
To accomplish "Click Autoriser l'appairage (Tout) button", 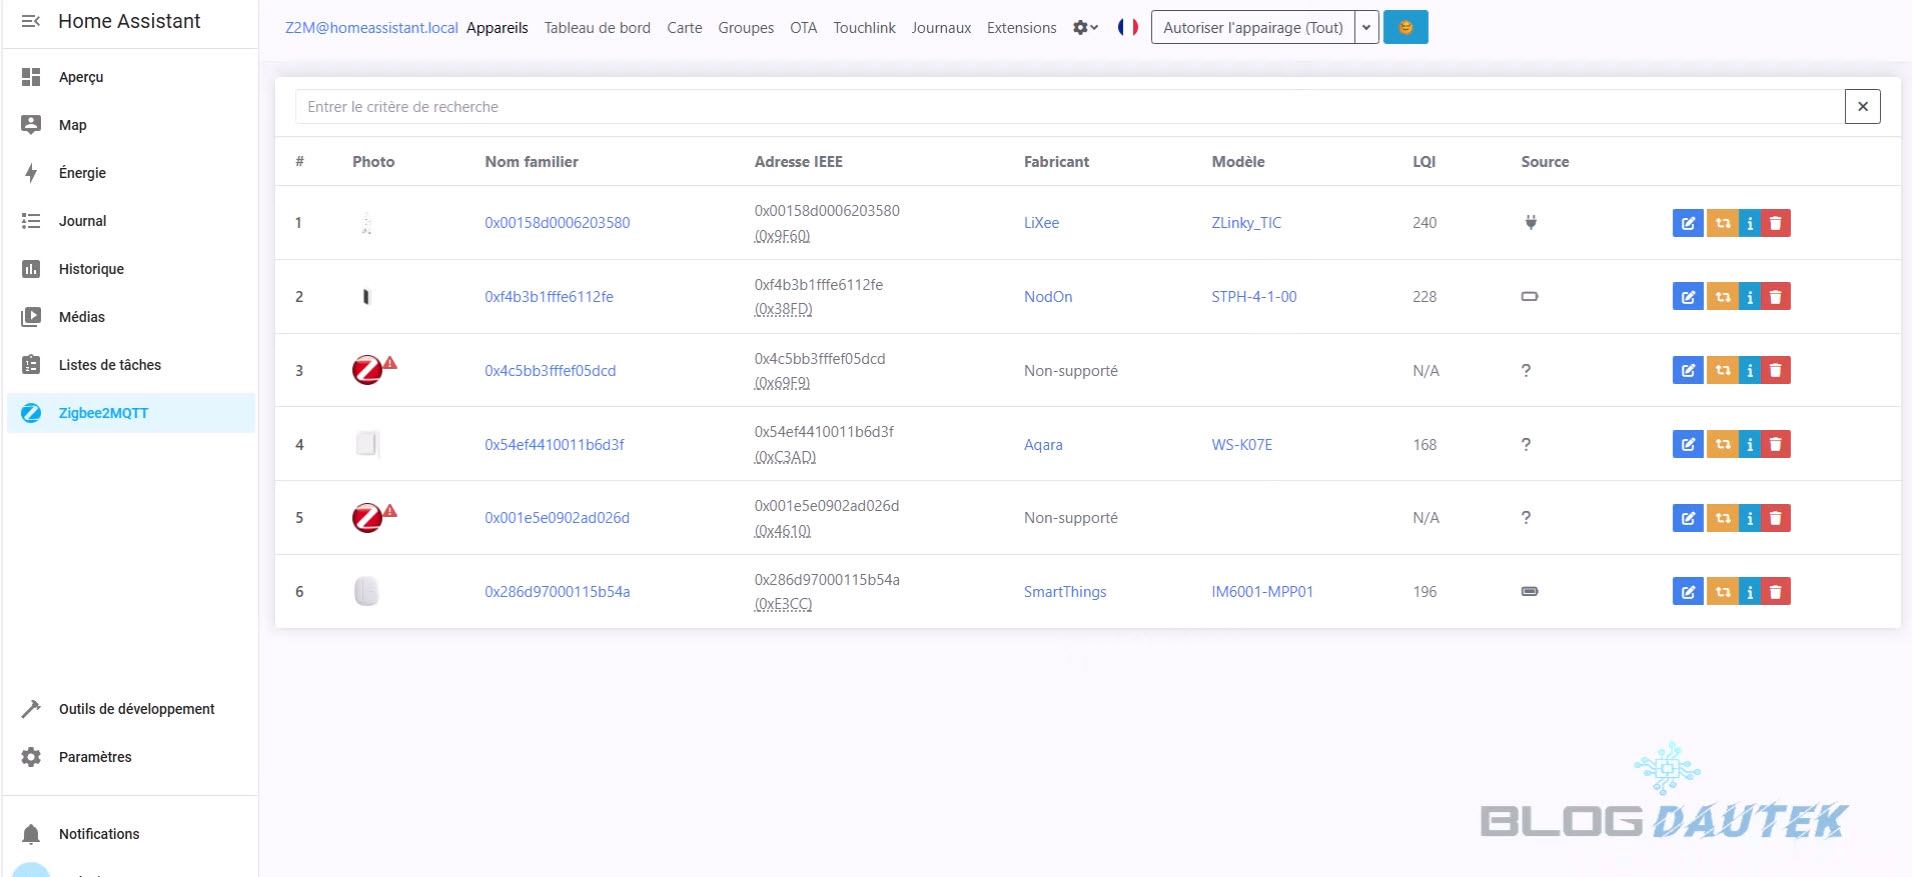I will tap(1252, 27).
